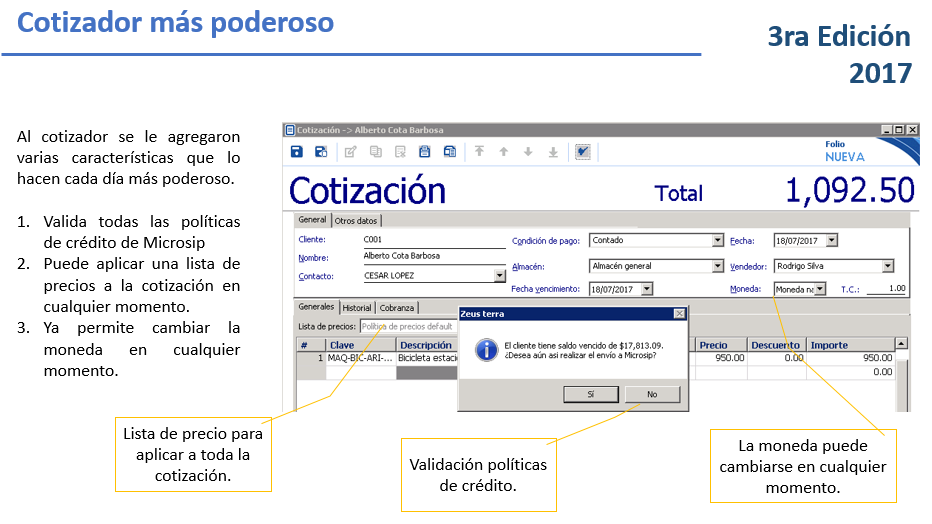The height and width of the screenshot is (524, 932).
Task: Open the Condición de pago dropdown
Action: tap(718, 240)
